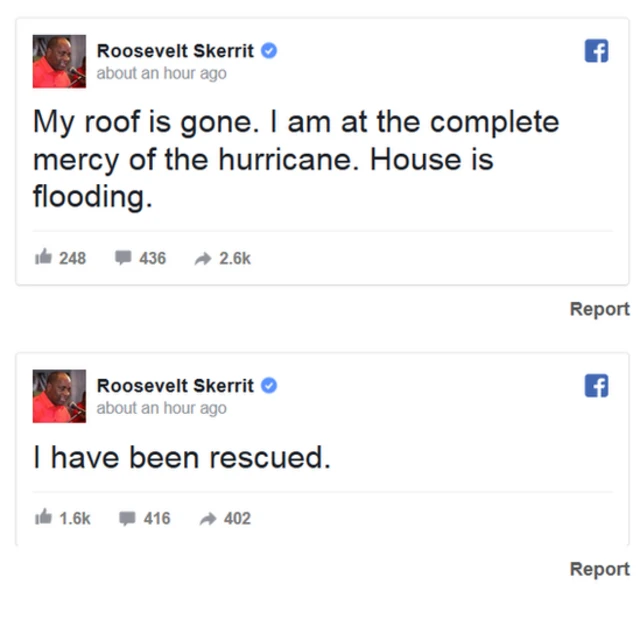This screenshot has height=640, width=640.
Task: Click the timestamp on the rescued post
Action: pos(161,408)
